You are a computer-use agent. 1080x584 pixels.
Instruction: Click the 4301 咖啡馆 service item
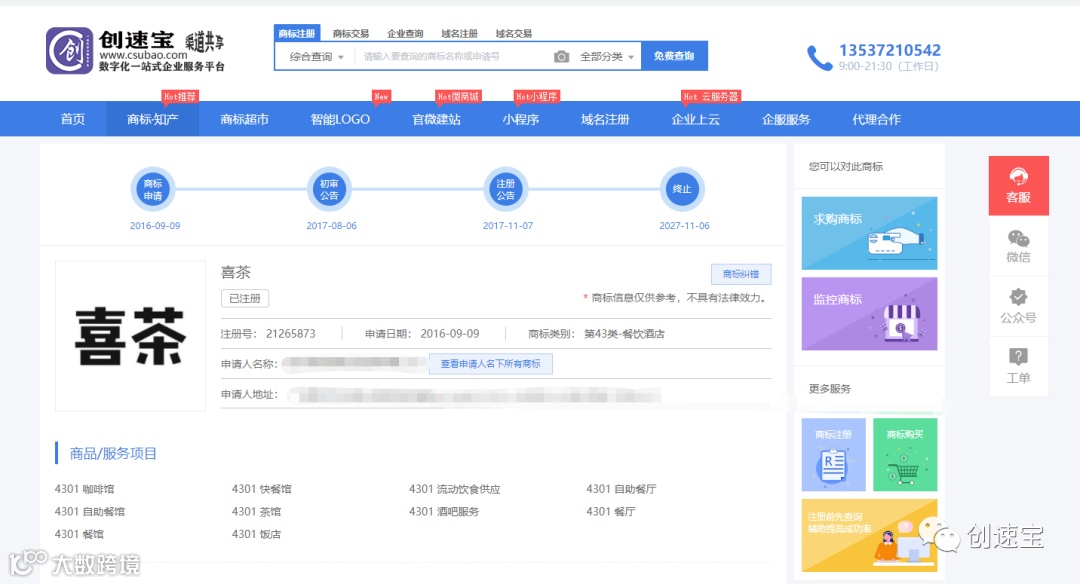(85, 489)
